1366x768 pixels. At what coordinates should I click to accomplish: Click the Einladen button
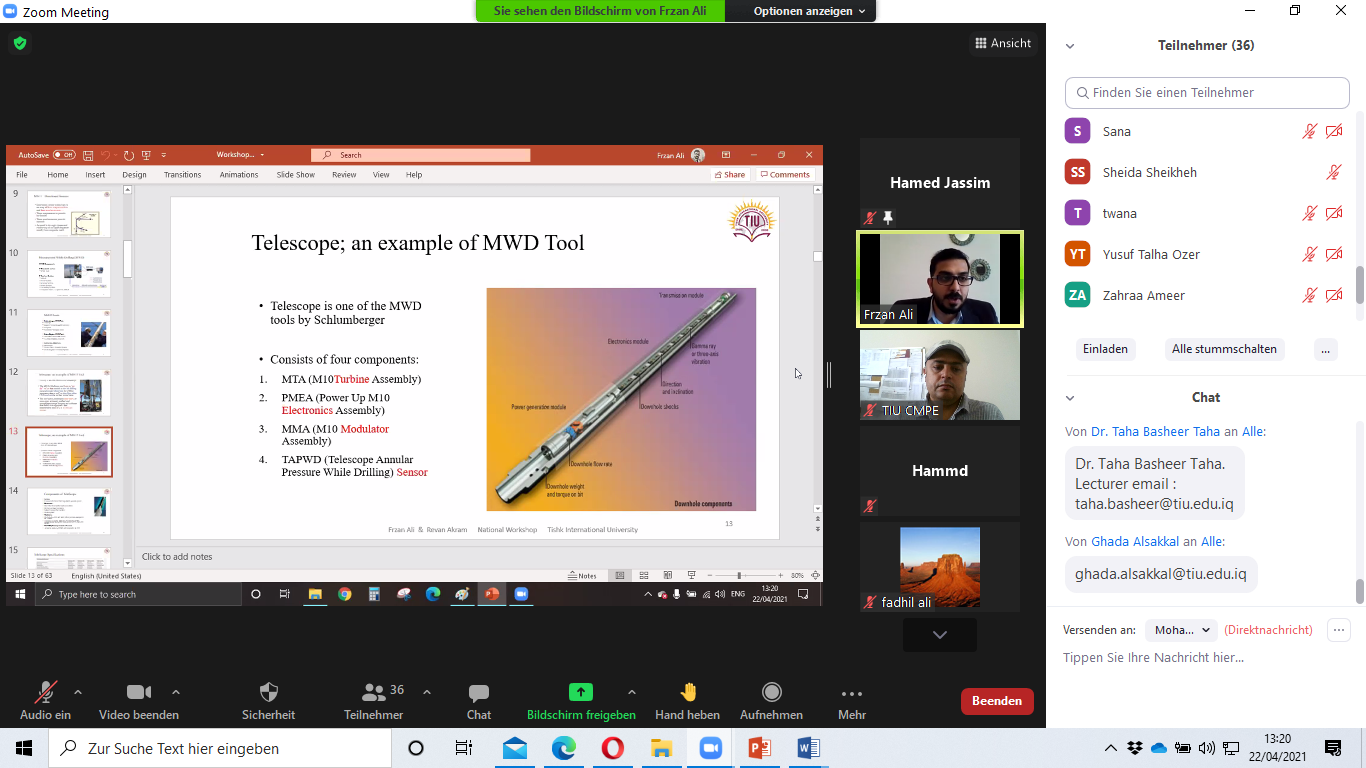click(1105, 349)
